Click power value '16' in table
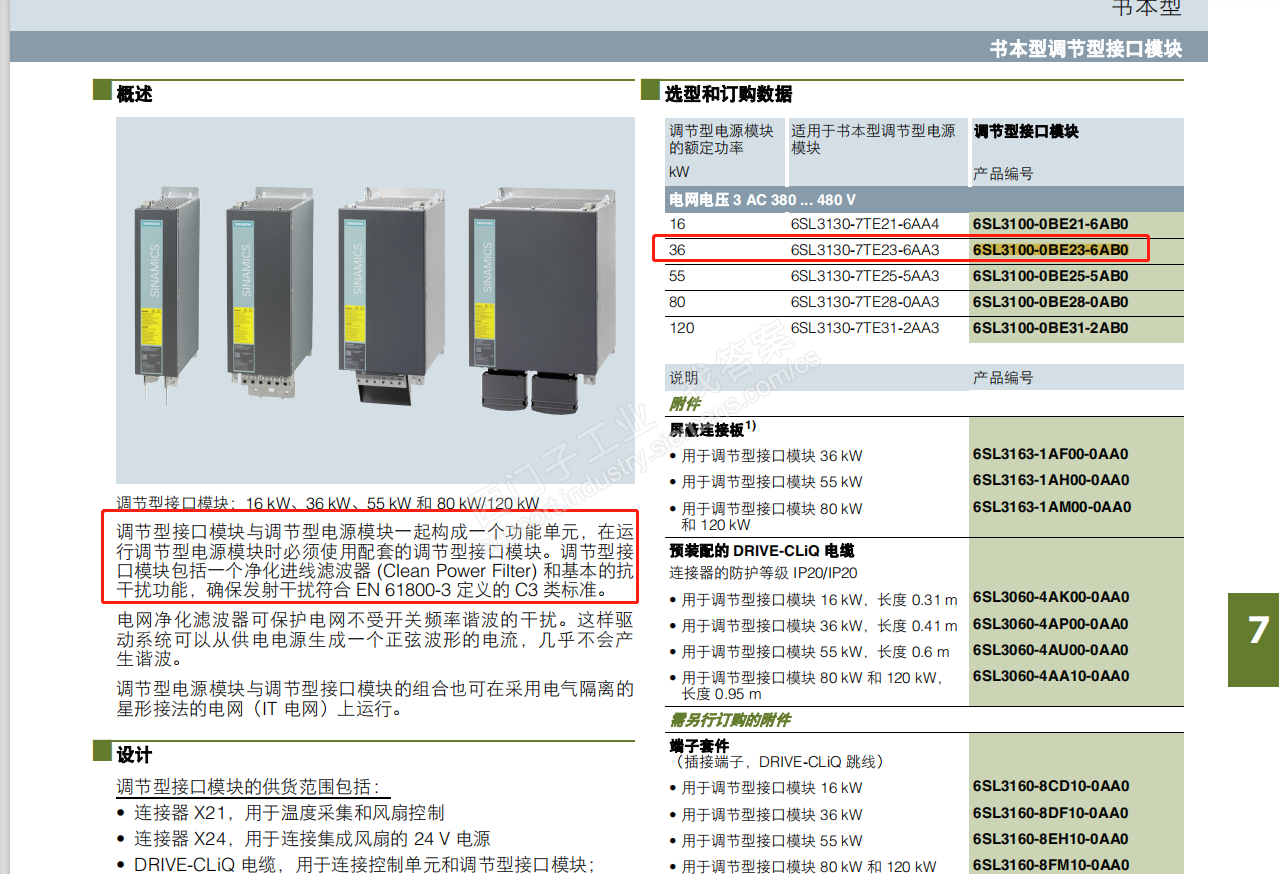Viewport: 1279px width, 874px height. pos(677,225)
